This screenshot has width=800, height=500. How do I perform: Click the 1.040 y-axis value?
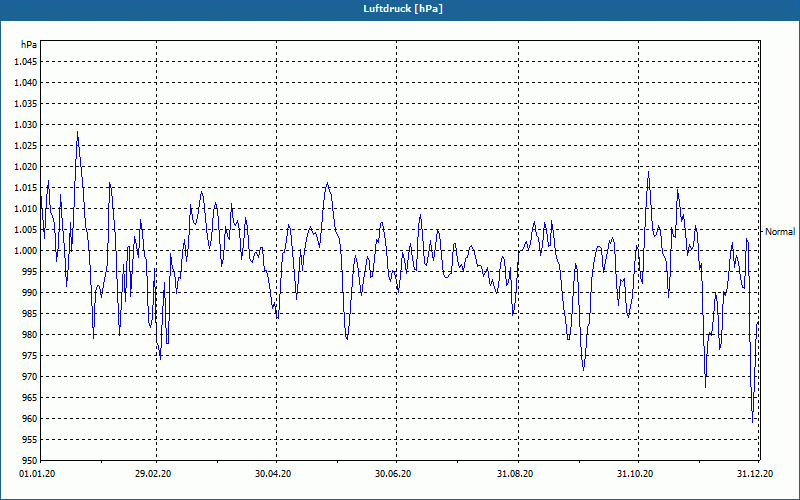[26, 83]
